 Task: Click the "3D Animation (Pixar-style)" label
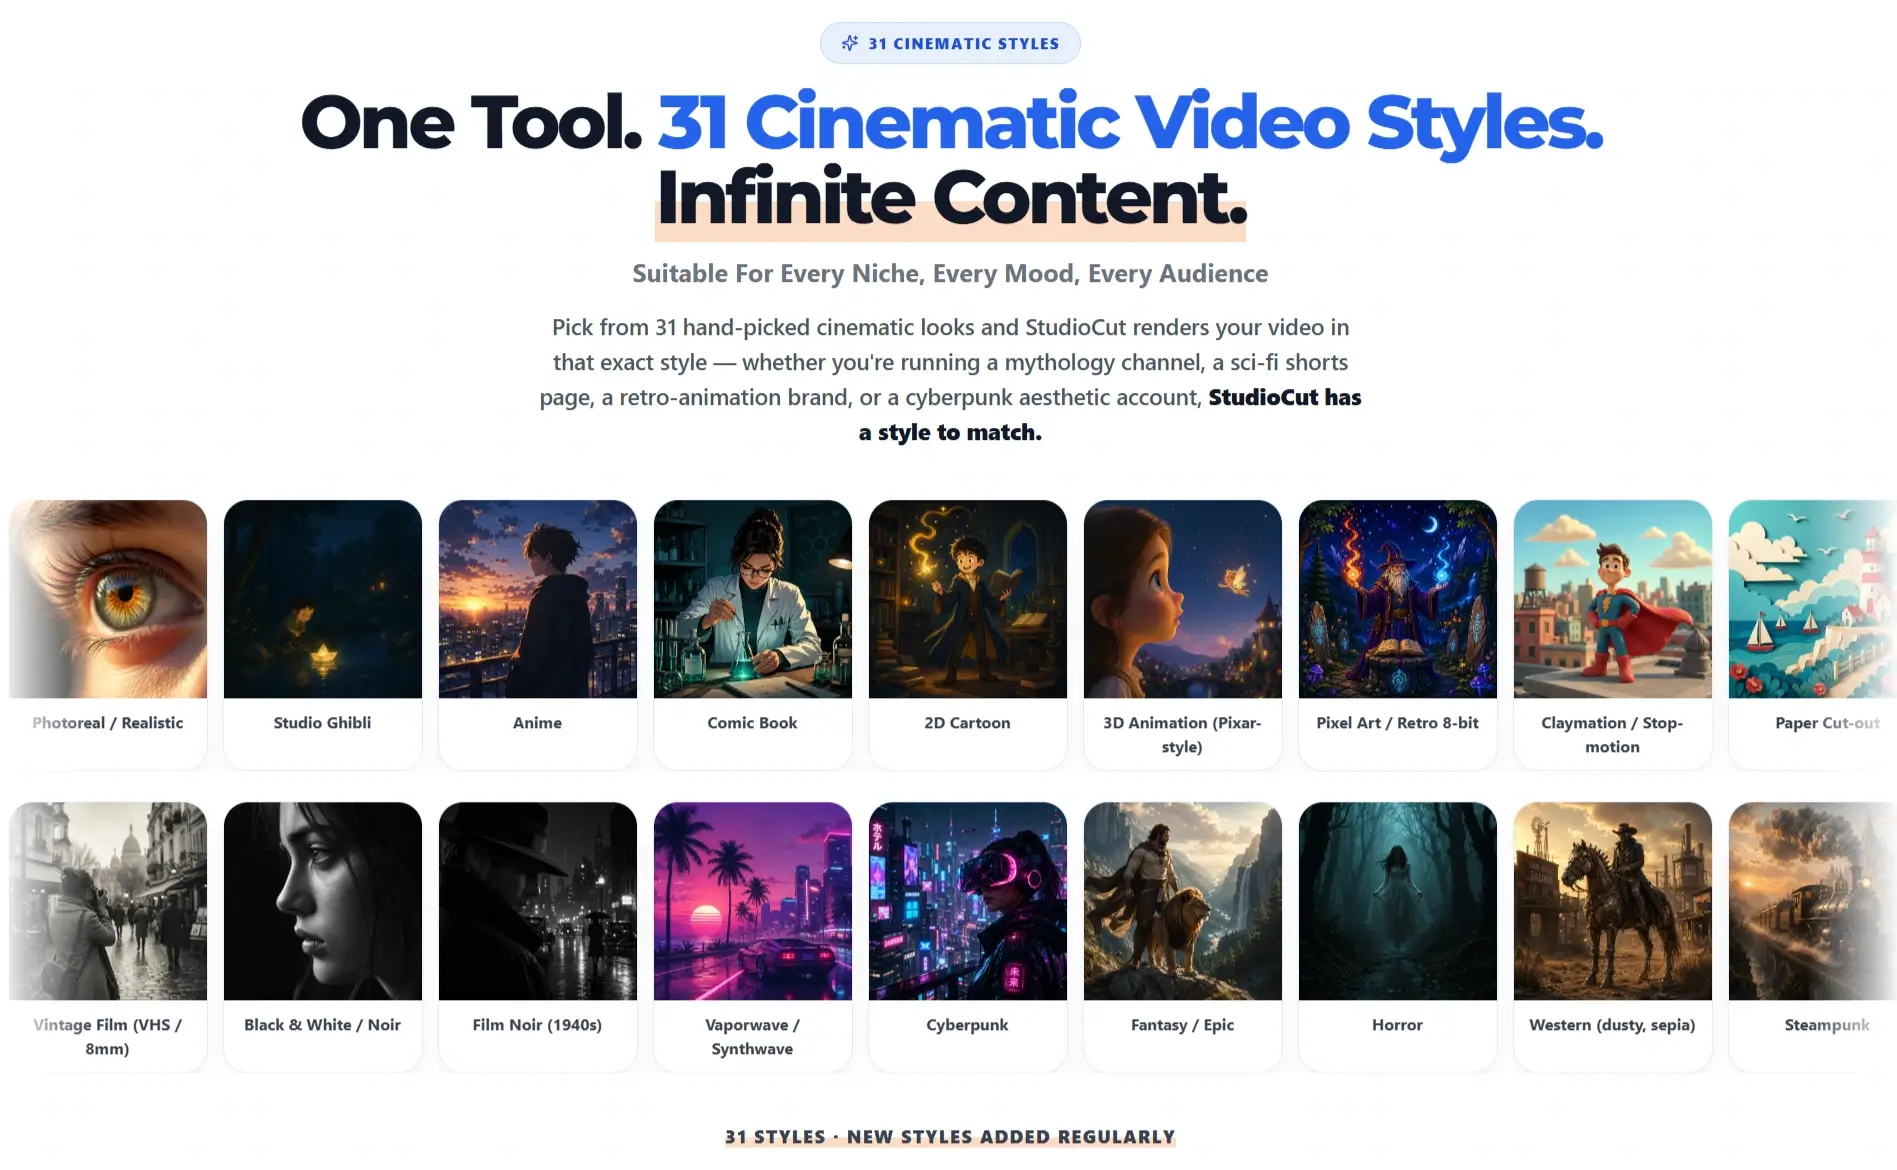(x=1183, y=735)
